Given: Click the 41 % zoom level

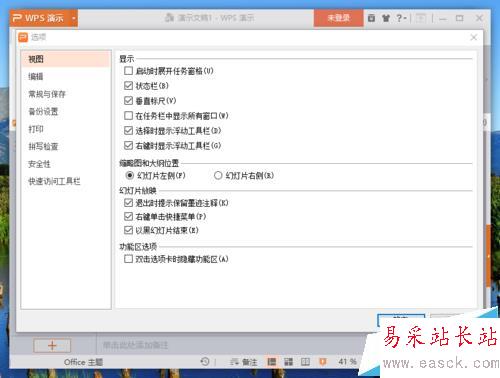Looking at the screenshot, I should pos(347,361).
